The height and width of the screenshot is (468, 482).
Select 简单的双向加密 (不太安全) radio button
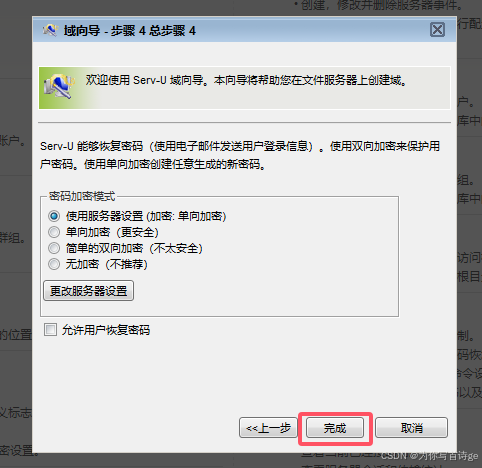pyautogui.click(x=54, y=248)
